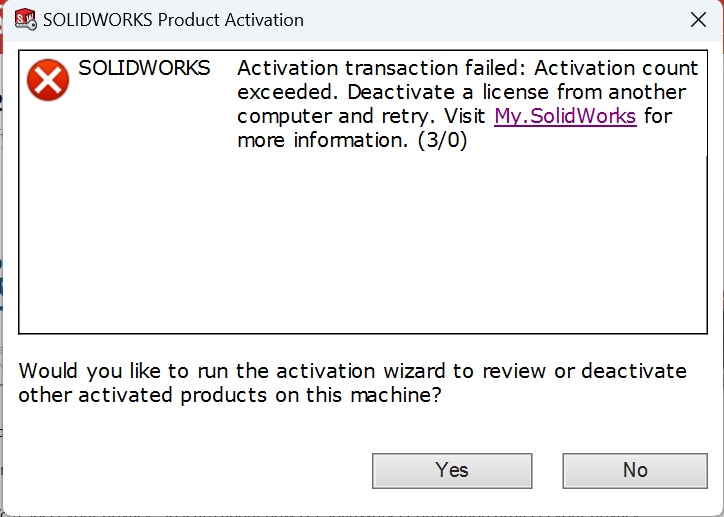Click the red error X icon

point(48,80)
